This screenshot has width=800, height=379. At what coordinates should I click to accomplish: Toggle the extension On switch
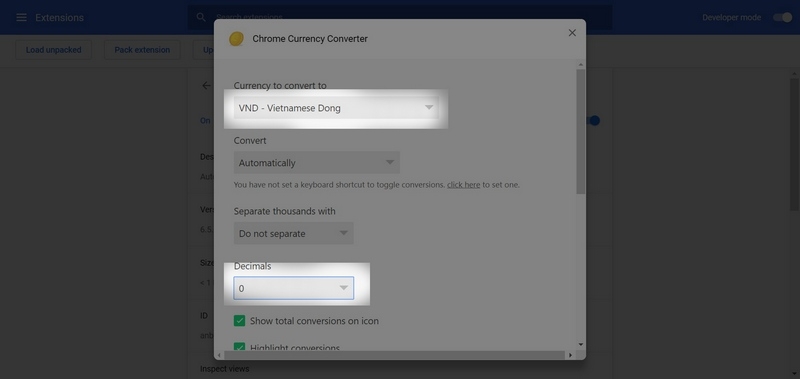(593, 121)
